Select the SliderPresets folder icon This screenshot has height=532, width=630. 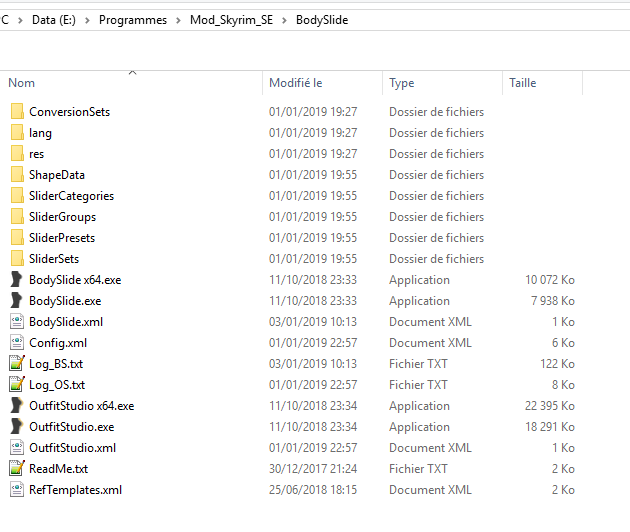(17, 238)
